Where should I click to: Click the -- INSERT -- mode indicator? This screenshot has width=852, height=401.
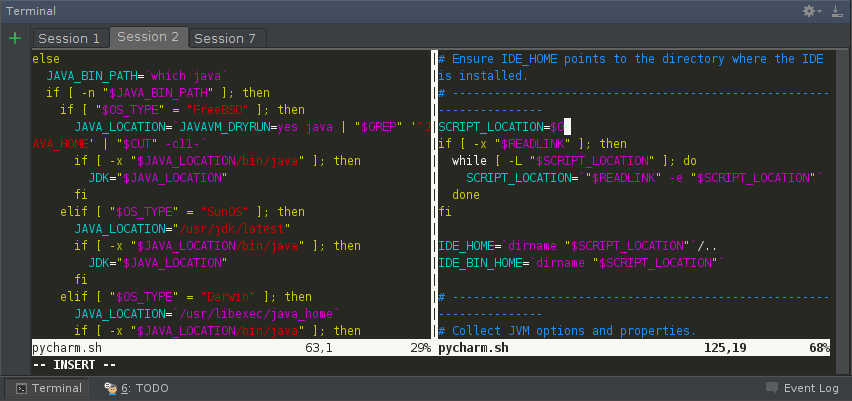(x=74, y=365)
